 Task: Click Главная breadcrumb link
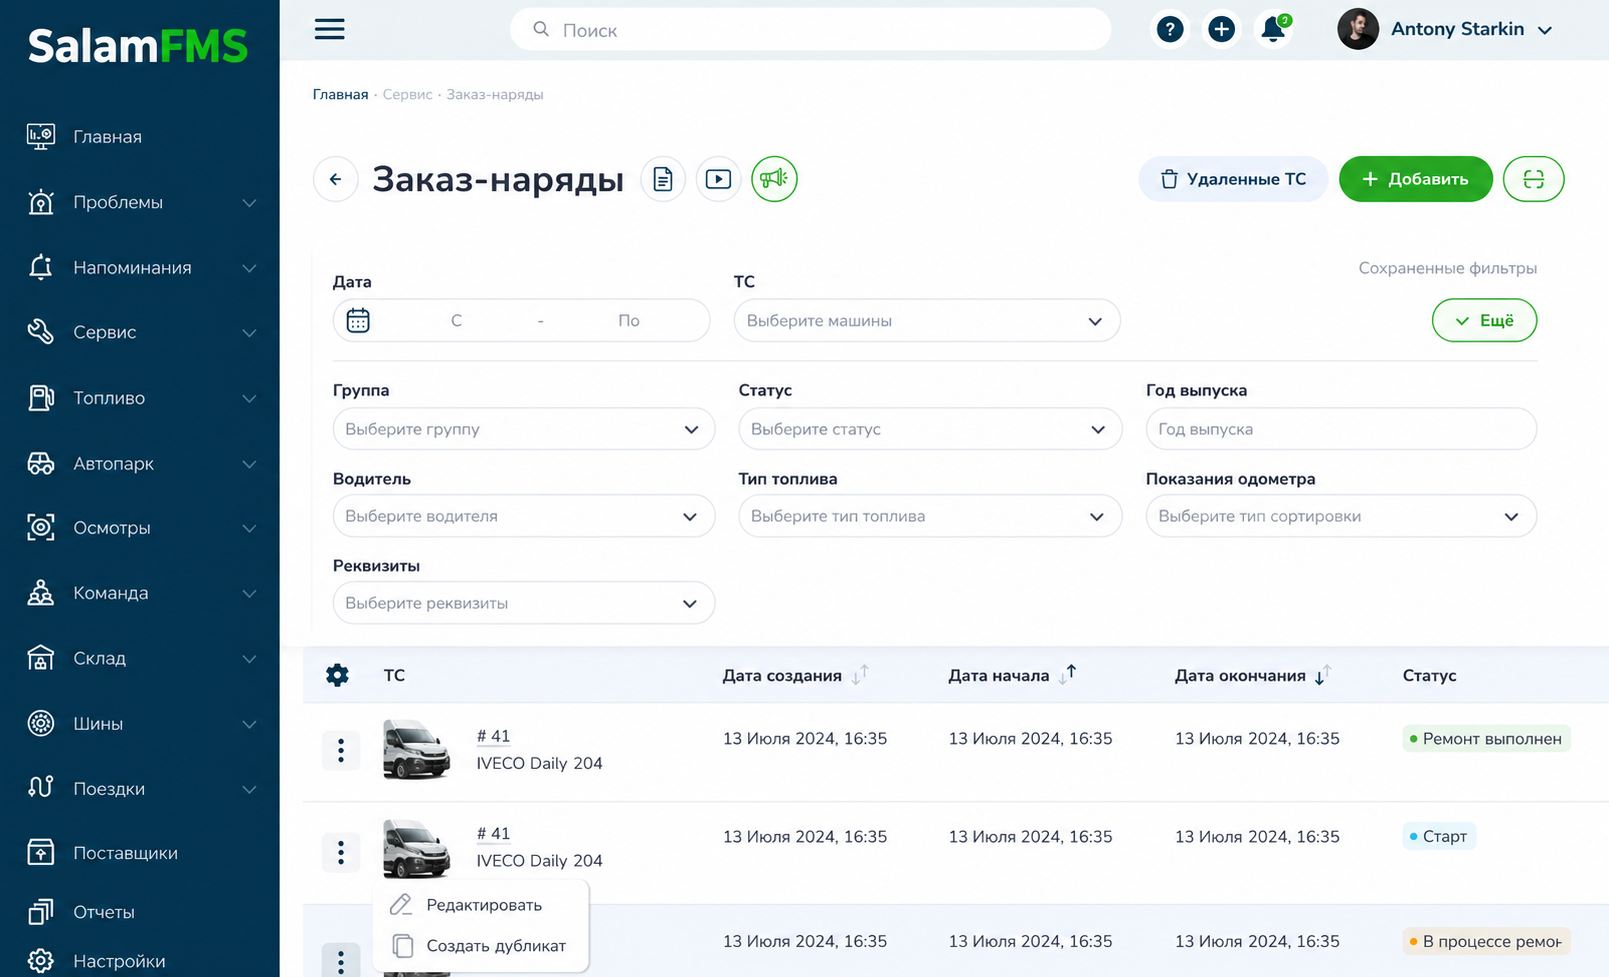point(340,94)
